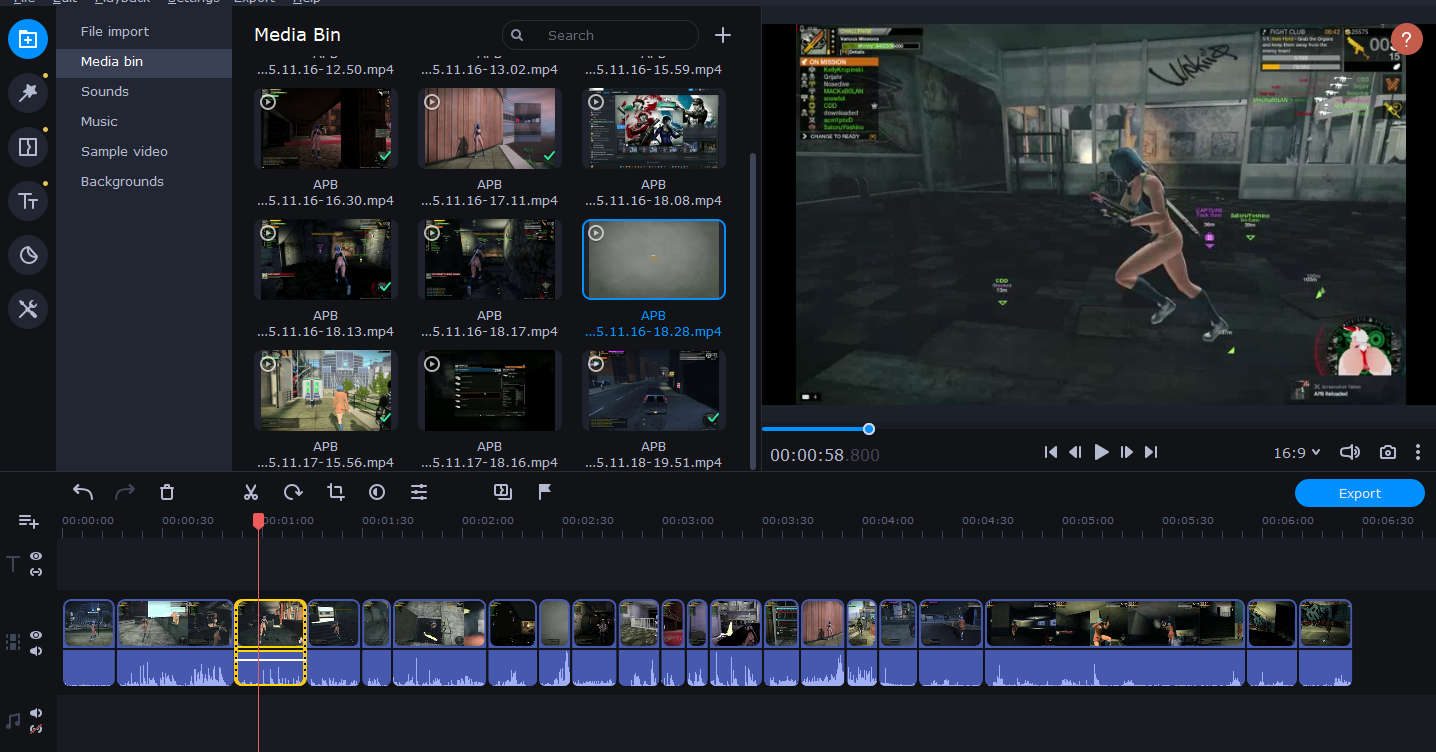The width and height of the screenshot is (1436, 752).
Task: Select the 5.11.16-18.08.mp4 thumbnail
Action: click(x=653, y=128)
